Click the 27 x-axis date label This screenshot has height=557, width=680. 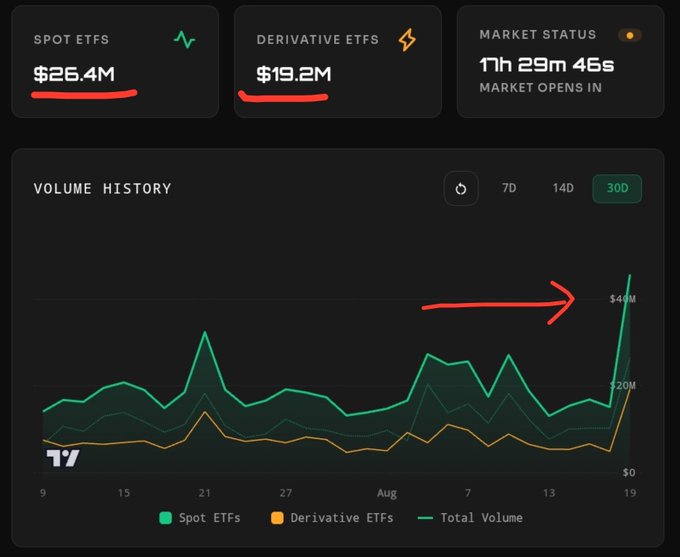(x=285, y=493)
